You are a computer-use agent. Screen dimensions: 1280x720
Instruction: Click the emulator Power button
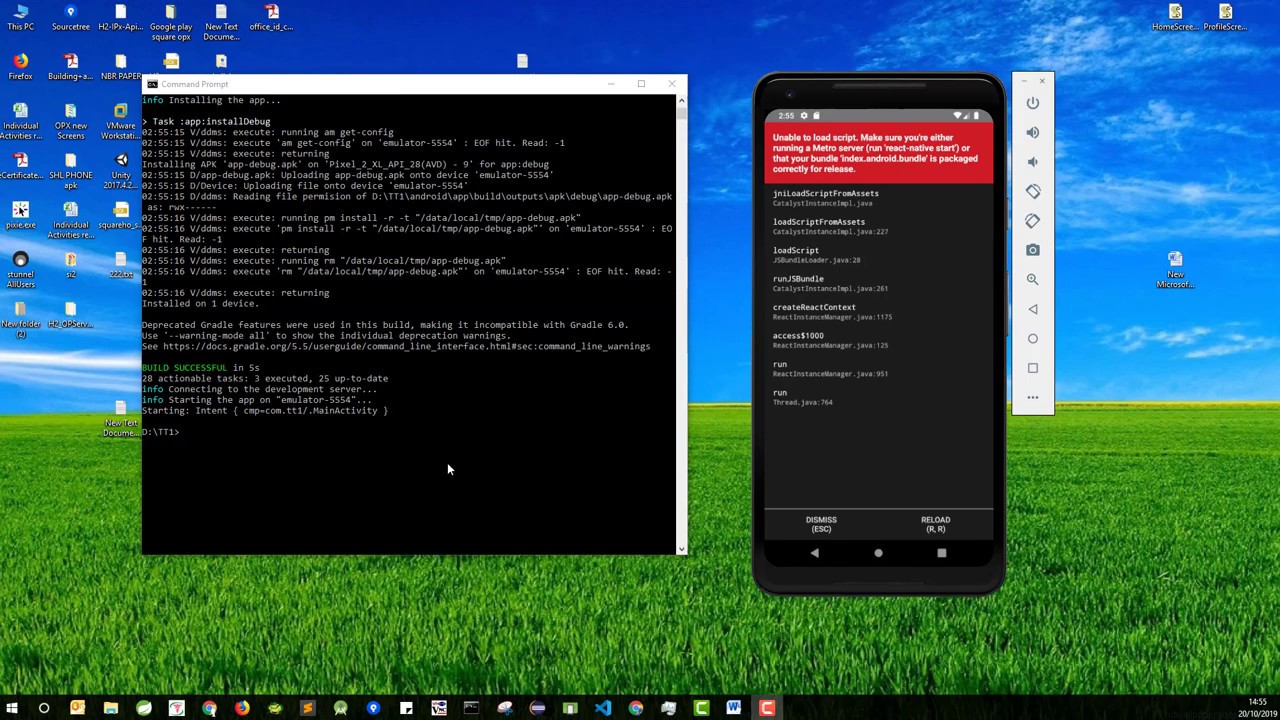click(x=1033, y=103)
